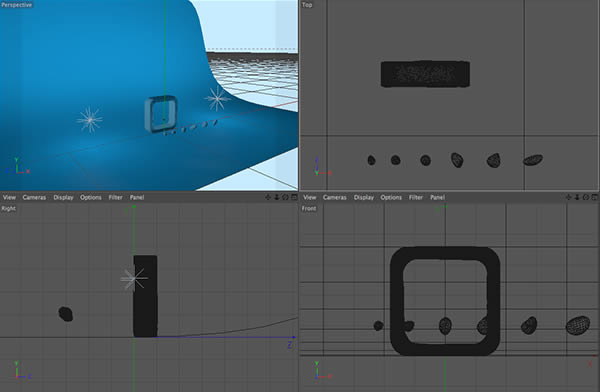
Task: Select the square frame object in Front view
Action: coord(445,301)
